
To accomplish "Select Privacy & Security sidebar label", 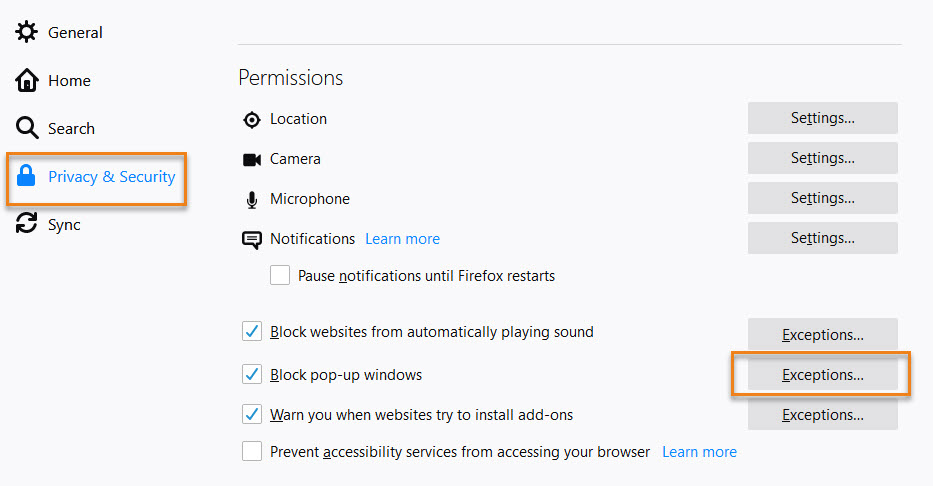I will click(112, 177).
